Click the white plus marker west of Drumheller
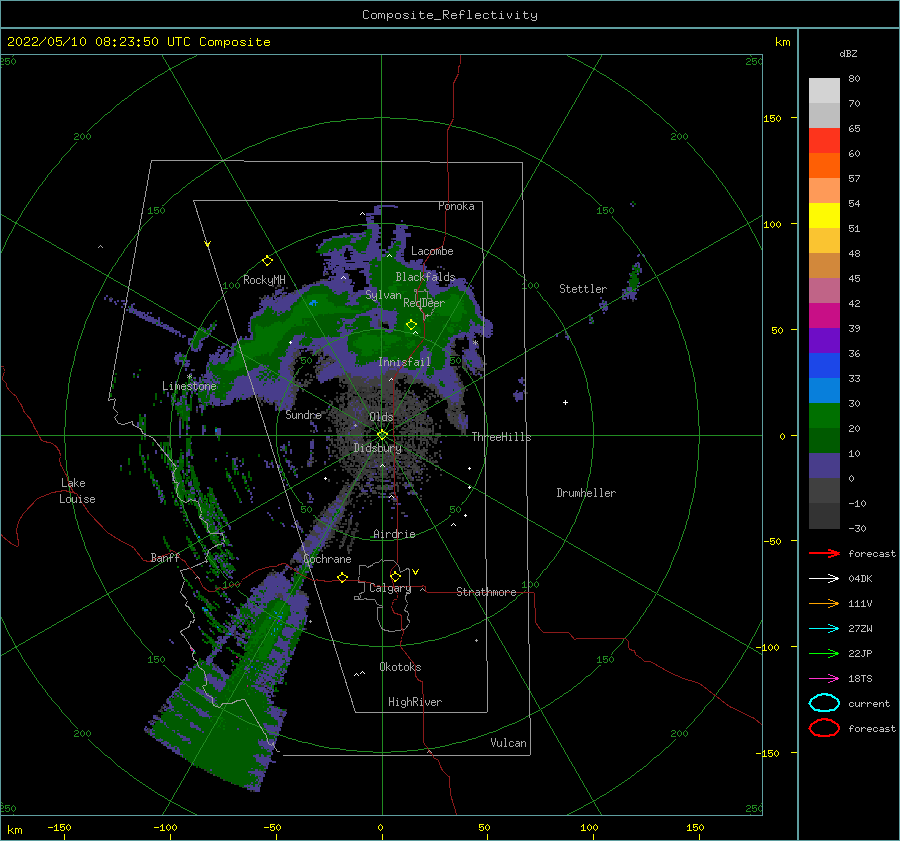This screenshot has height=841, width=900. [565, 402]
